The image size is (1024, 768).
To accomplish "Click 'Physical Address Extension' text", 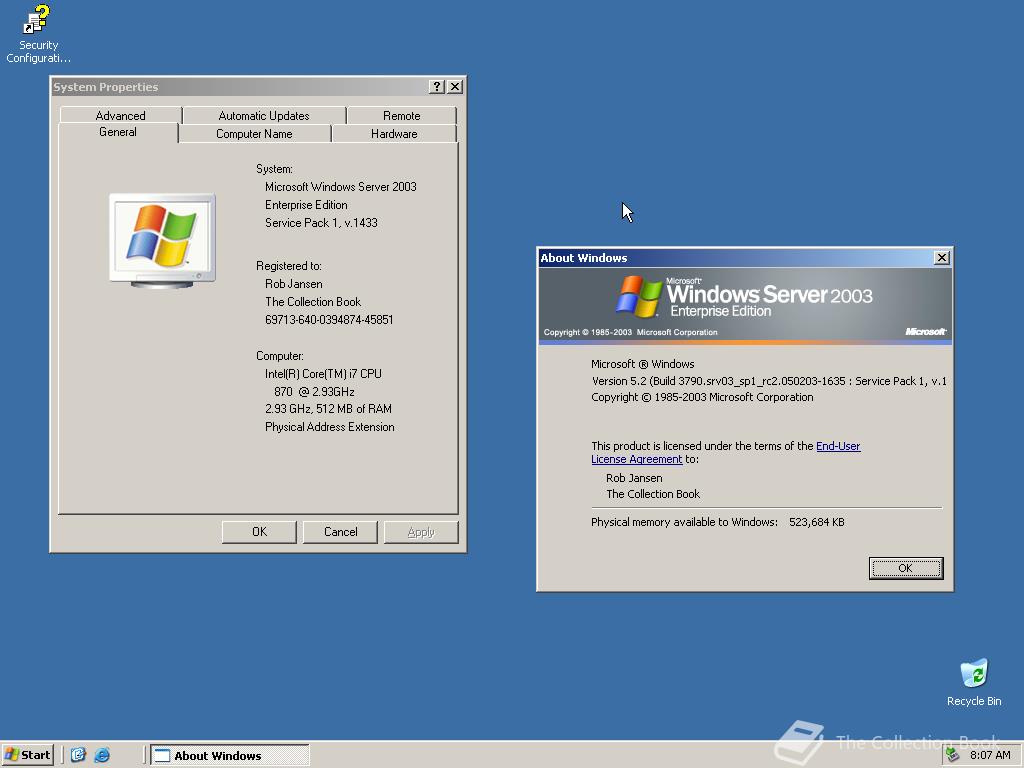I will point(329,427).
